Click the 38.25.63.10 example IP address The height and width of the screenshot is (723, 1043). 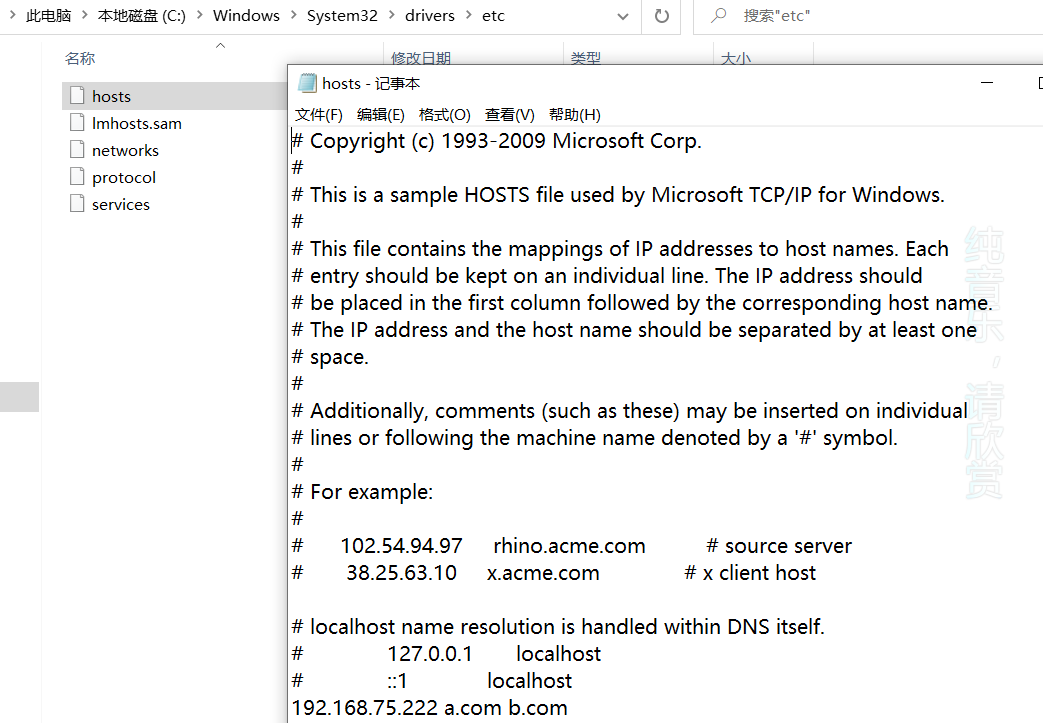point(401,573)
